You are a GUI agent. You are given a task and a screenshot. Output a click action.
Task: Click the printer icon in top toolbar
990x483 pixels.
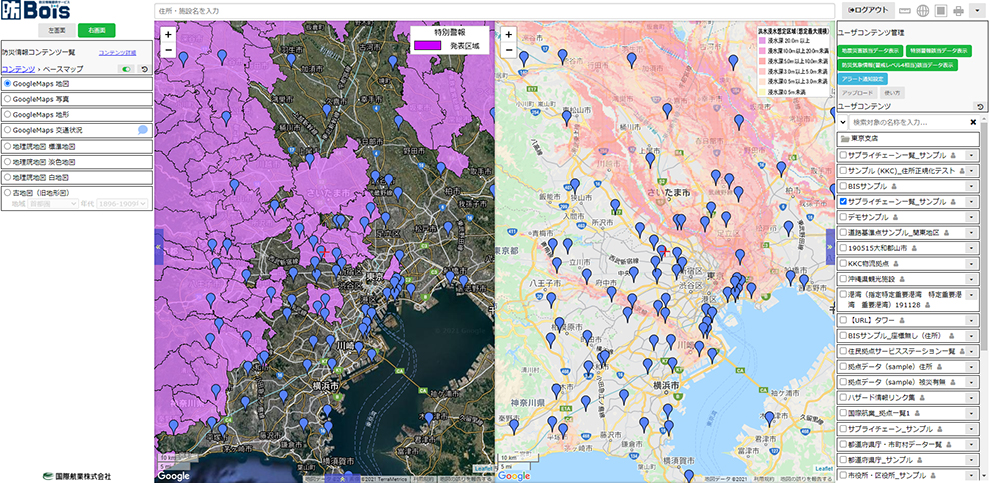pyautogui.click(x=958, y=11)
